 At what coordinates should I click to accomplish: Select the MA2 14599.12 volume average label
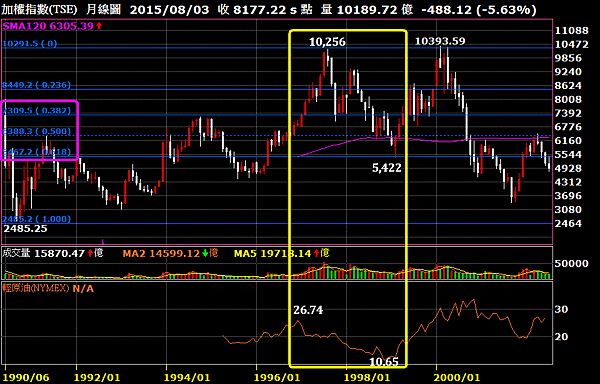pyautogui.click(x=161, y=253)
